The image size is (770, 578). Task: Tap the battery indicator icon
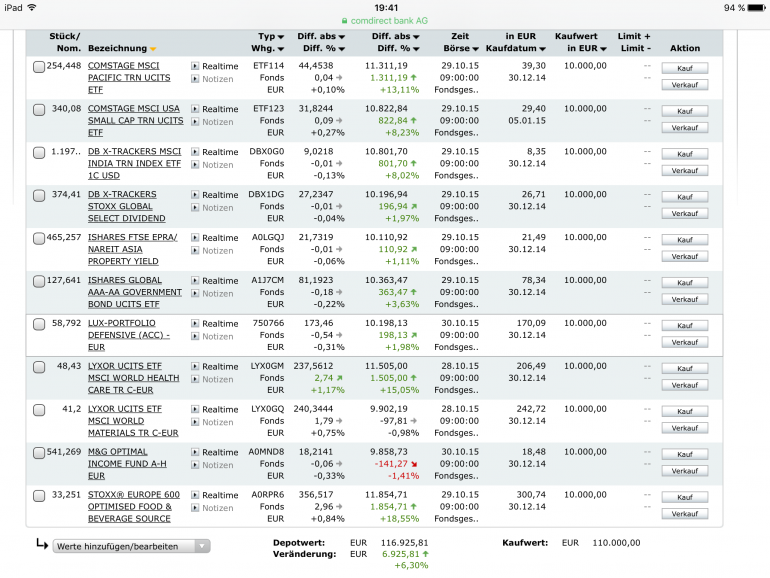[757, 8]
